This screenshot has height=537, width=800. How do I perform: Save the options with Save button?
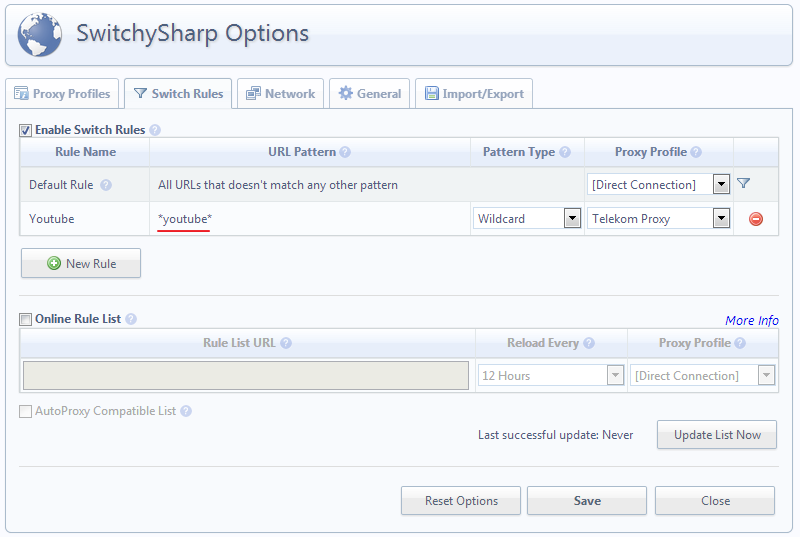click(587, 501)
